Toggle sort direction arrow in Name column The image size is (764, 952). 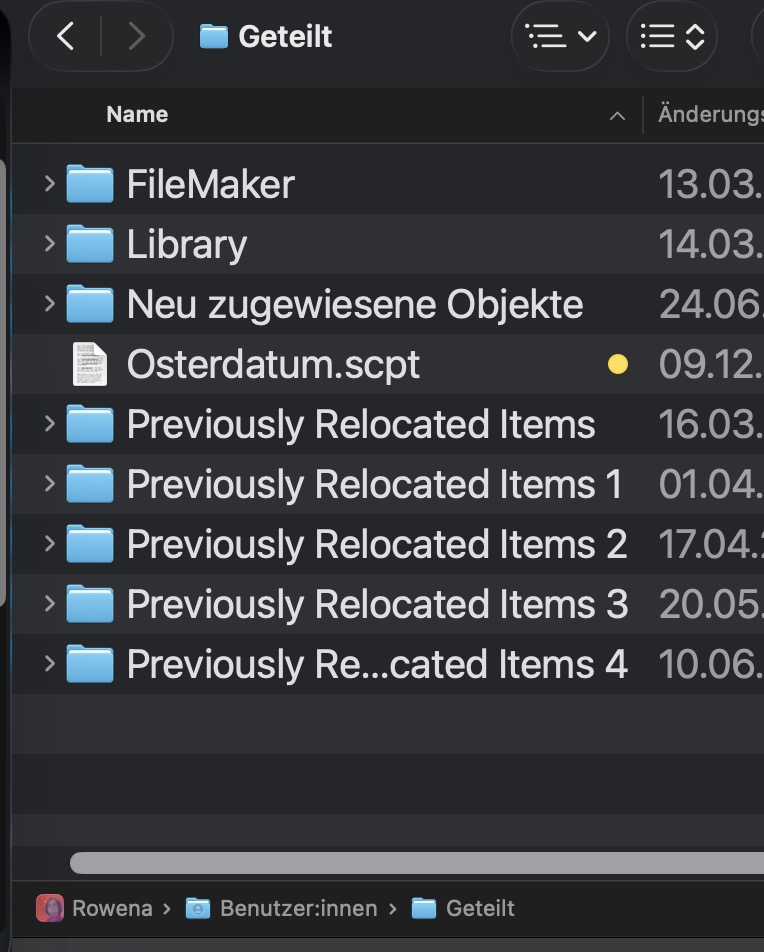617,116
